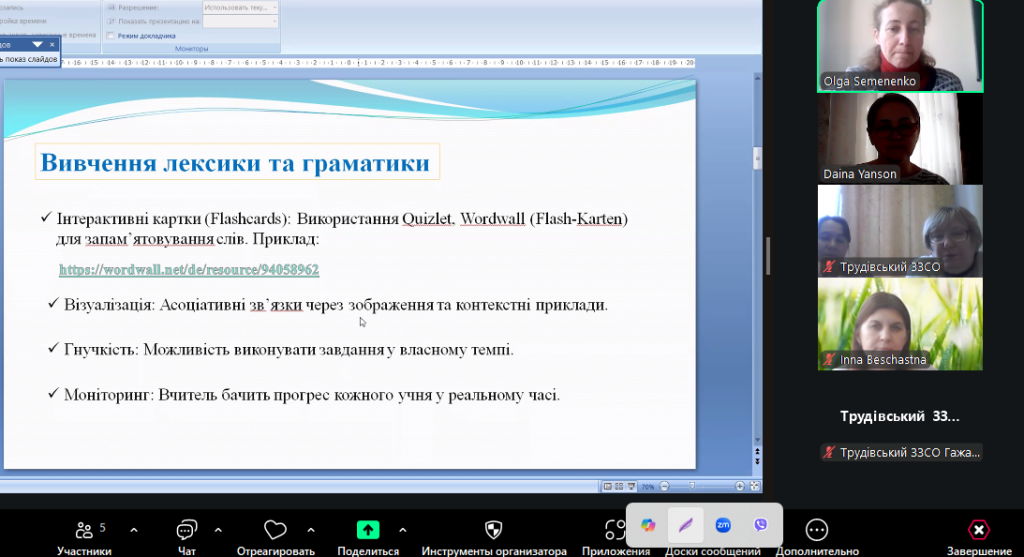This screenshot has width=1024, height=557.
Task: Open the Дополнительно three-dots menu
Action: pos(817,530)
